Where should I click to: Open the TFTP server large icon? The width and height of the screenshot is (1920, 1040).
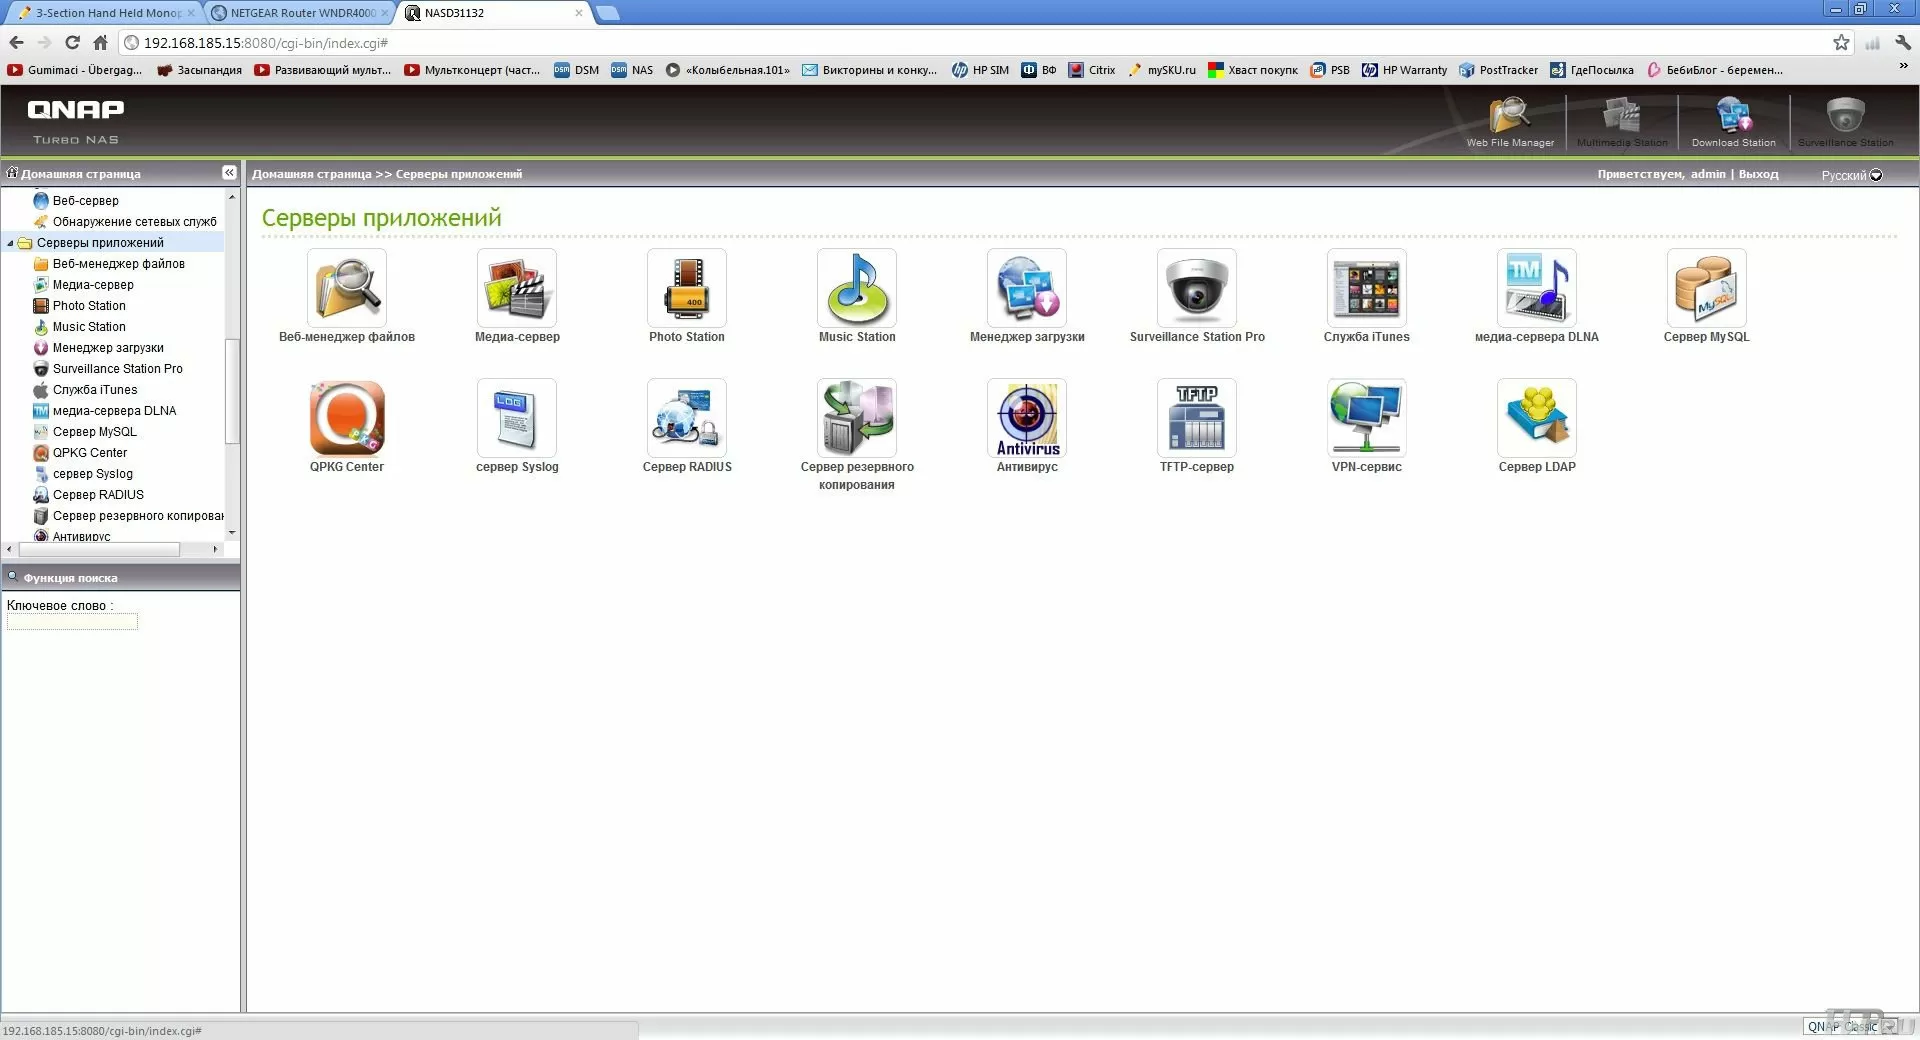1196,418
